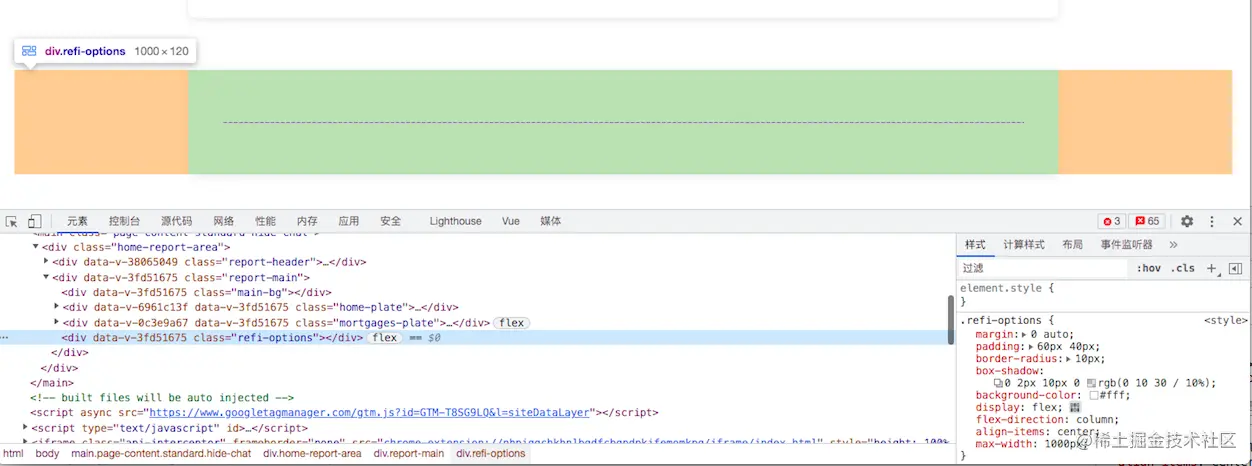Open the Vue tab
1252x466 pixels.
(510, 221)
